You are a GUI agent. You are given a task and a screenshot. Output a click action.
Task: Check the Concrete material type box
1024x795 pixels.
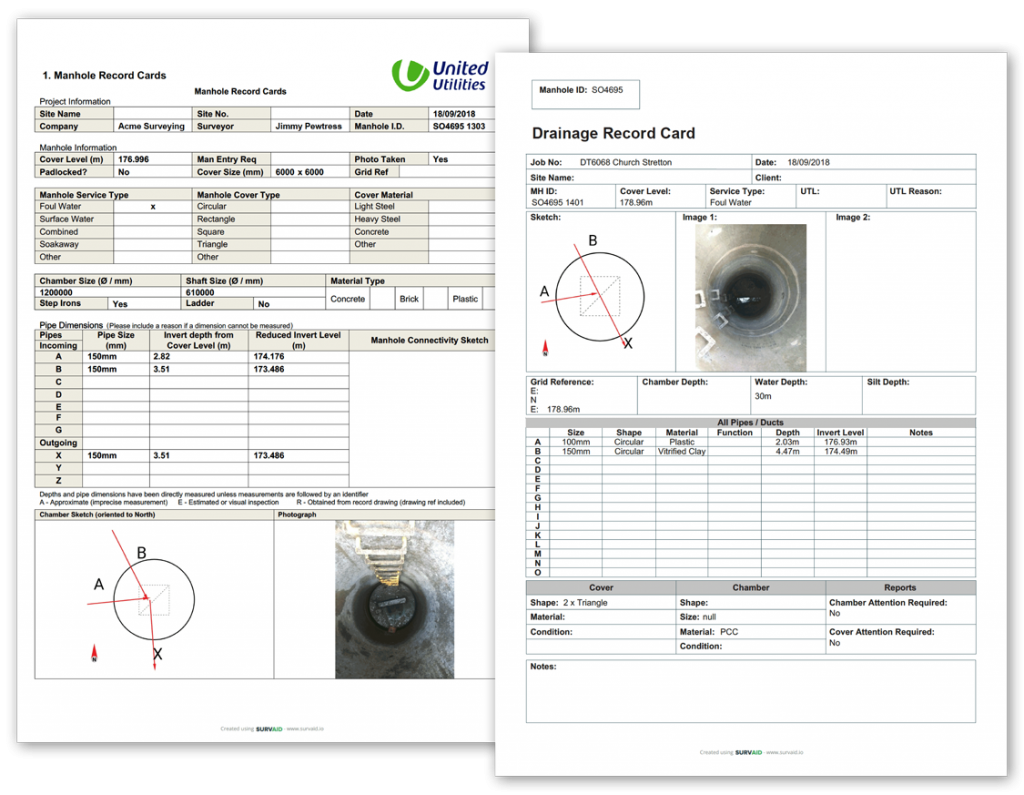tap(384, 298)
